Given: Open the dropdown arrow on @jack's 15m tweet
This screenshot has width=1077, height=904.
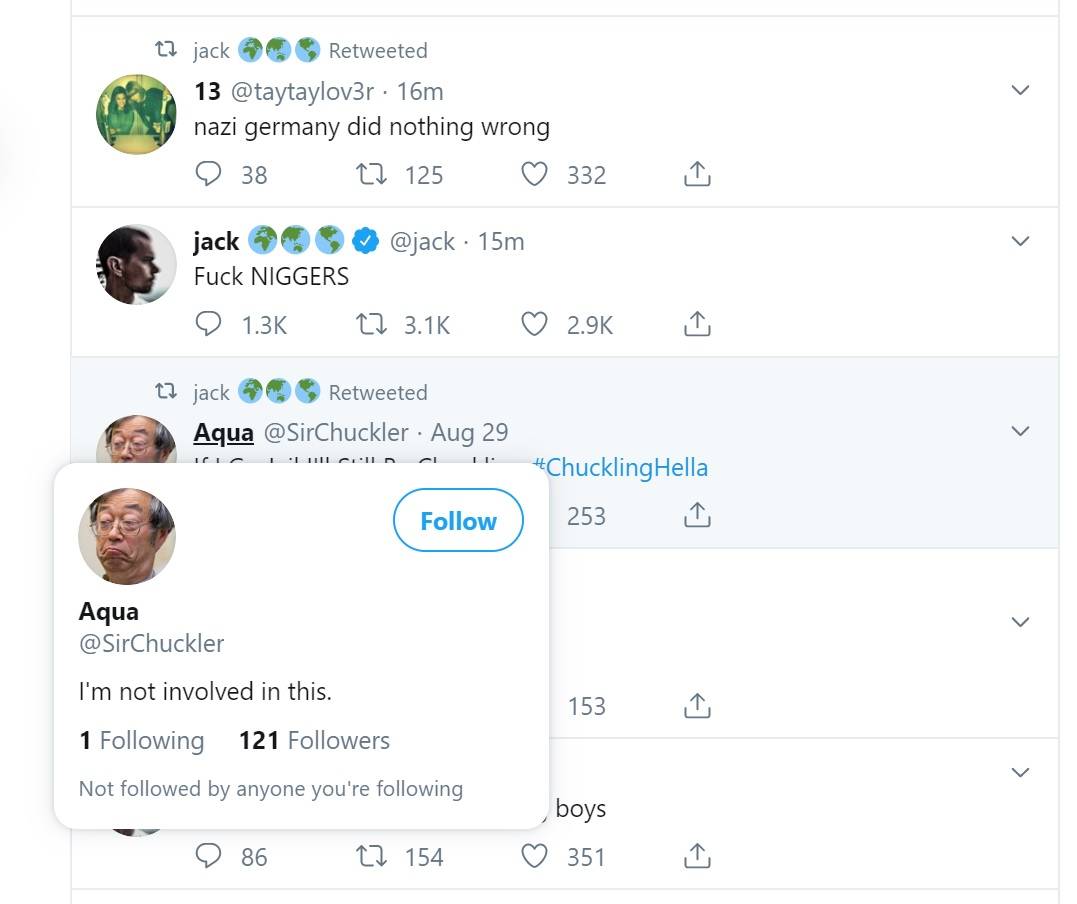Looking at the screenshot, I should (x=1020, y=241).
